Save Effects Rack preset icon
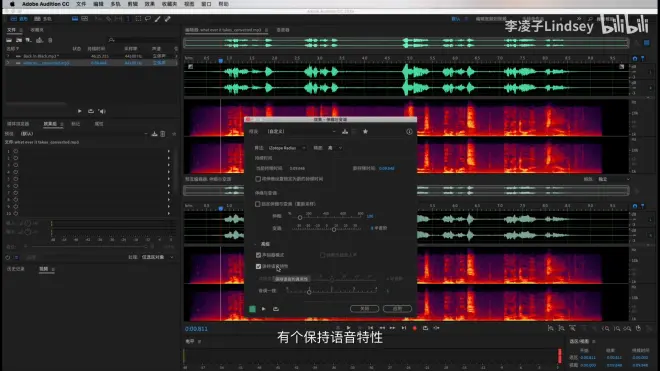 point(154,134)
